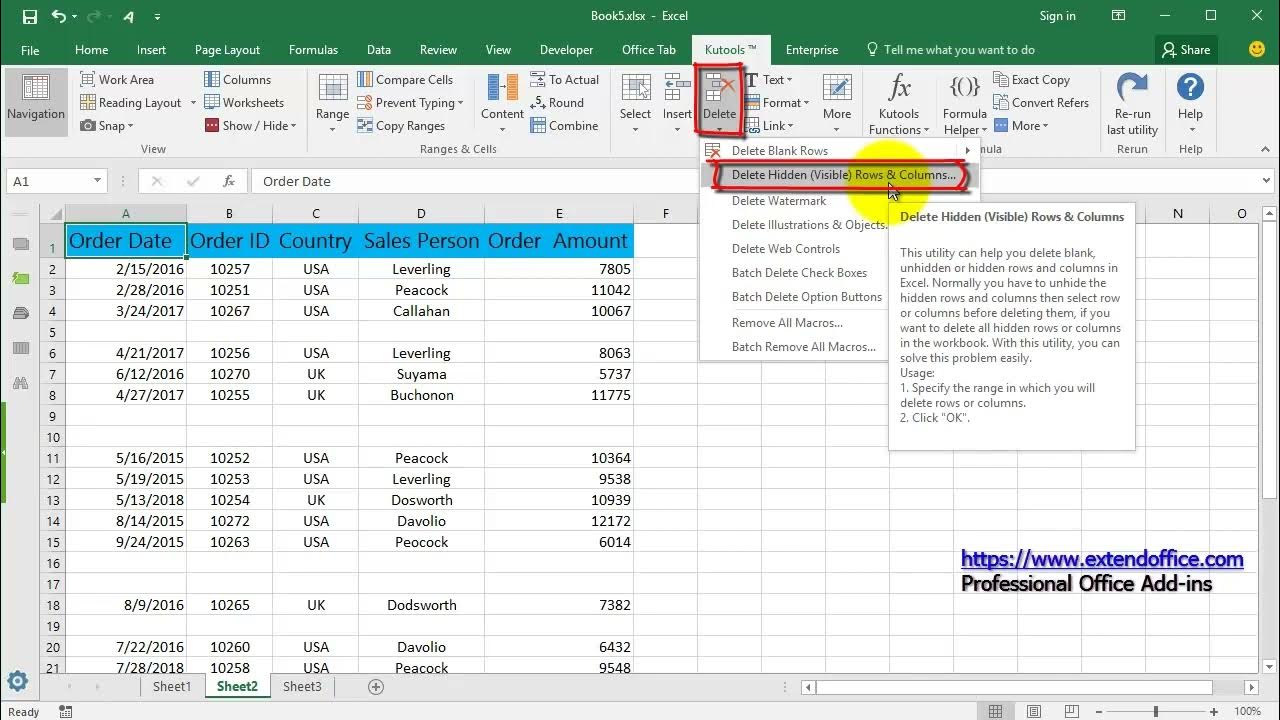Add a new sheet with plus icon
Image resolution: width=1280 pixels, height=720 pixels.
[376, 687]
